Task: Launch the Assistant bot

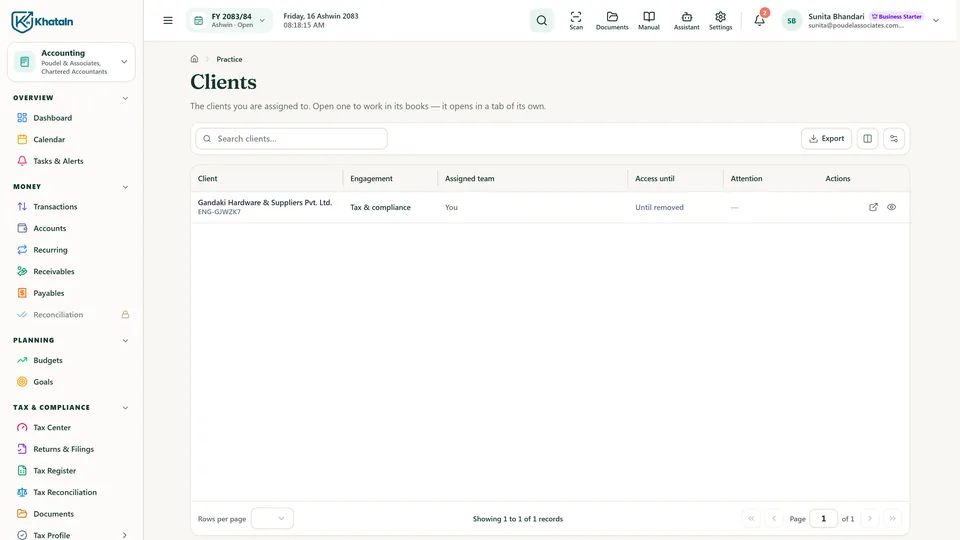Action: pyautogui.click(x=686, y=20)
